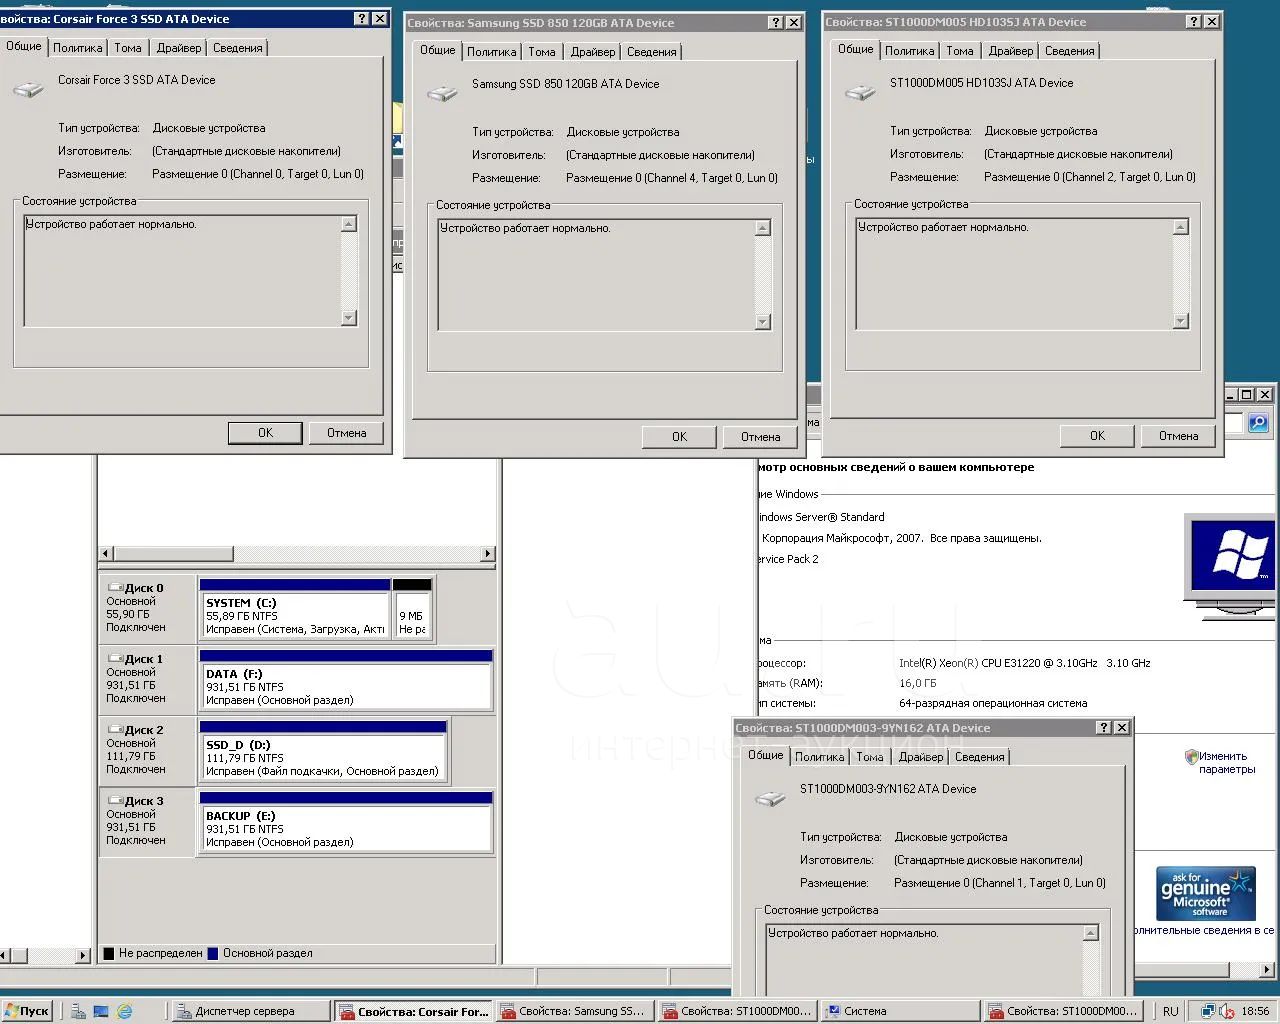Click sound icon in system tray

tap(1227, 1011)
